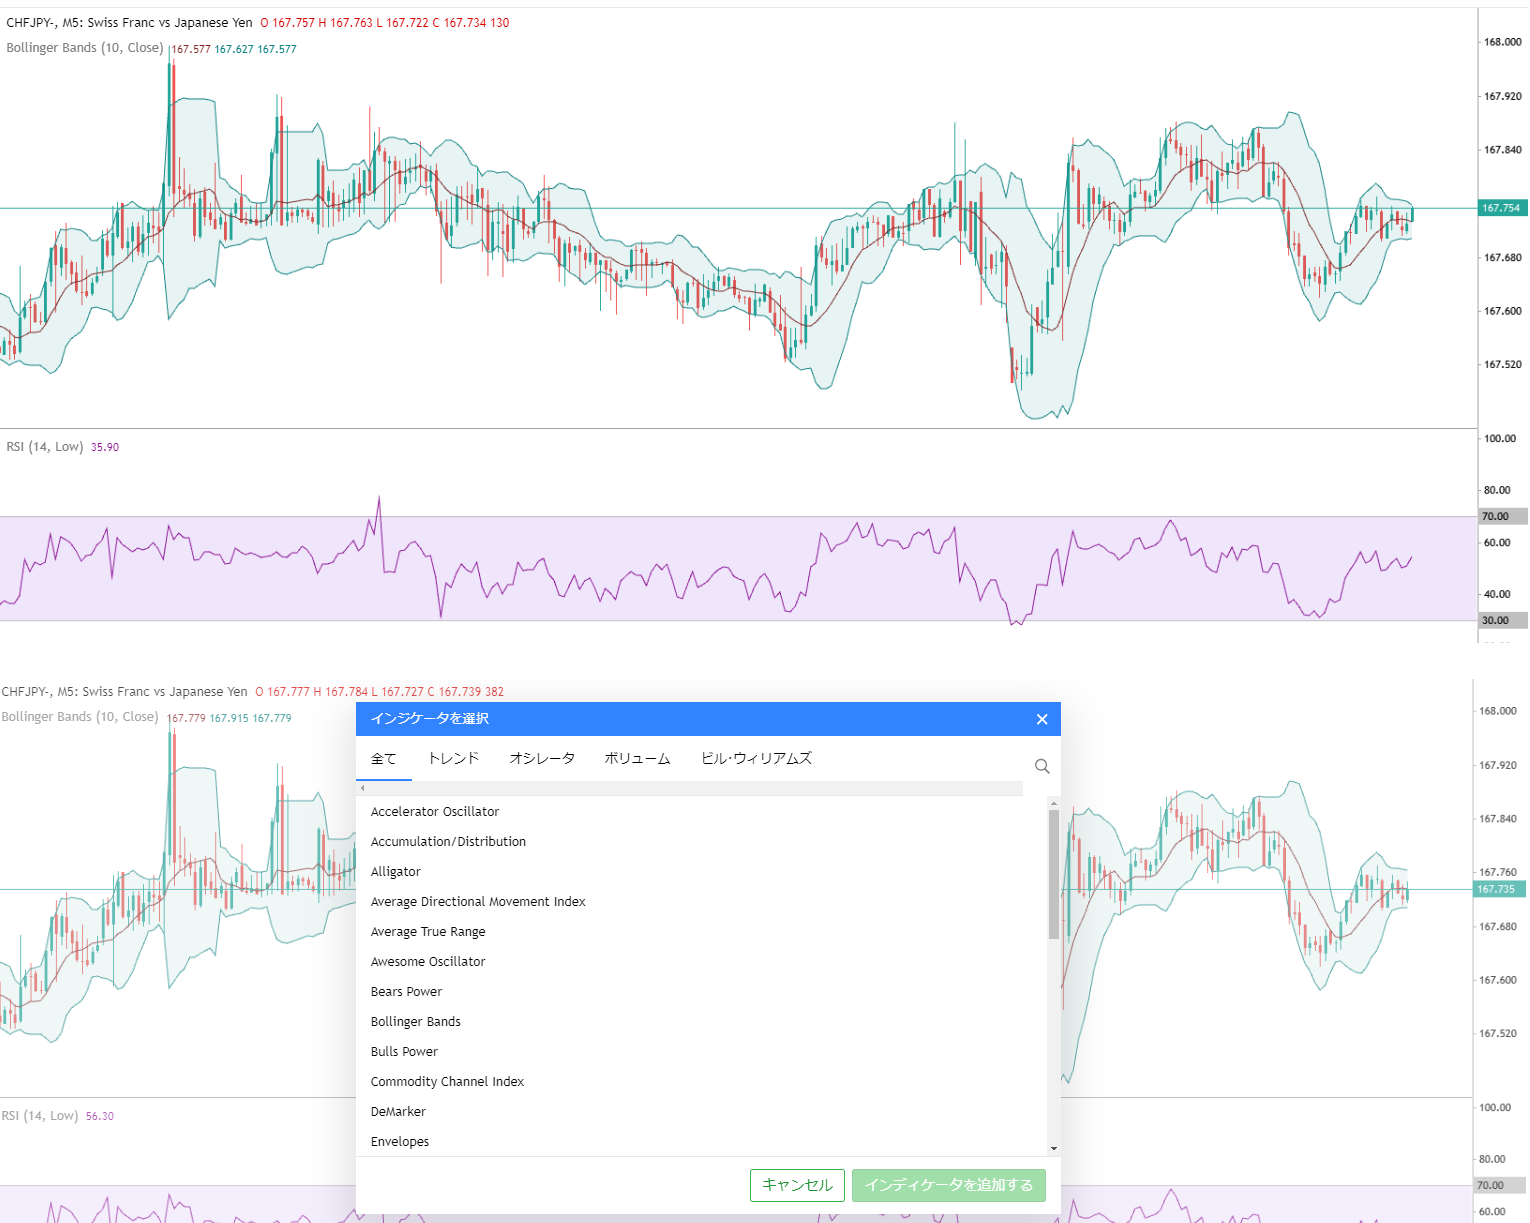
Task: Select the ボリューム tab
Action: click(637, 758)
